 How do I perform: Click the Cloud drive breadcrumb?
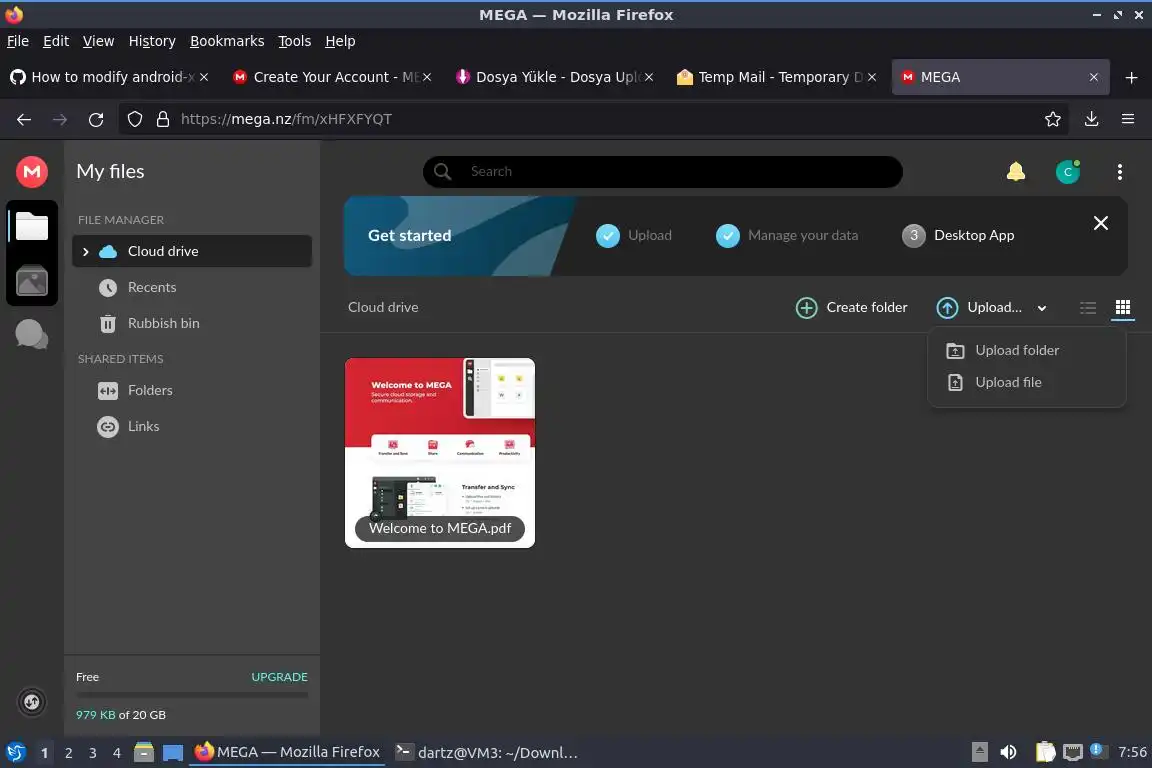(383, 307)
